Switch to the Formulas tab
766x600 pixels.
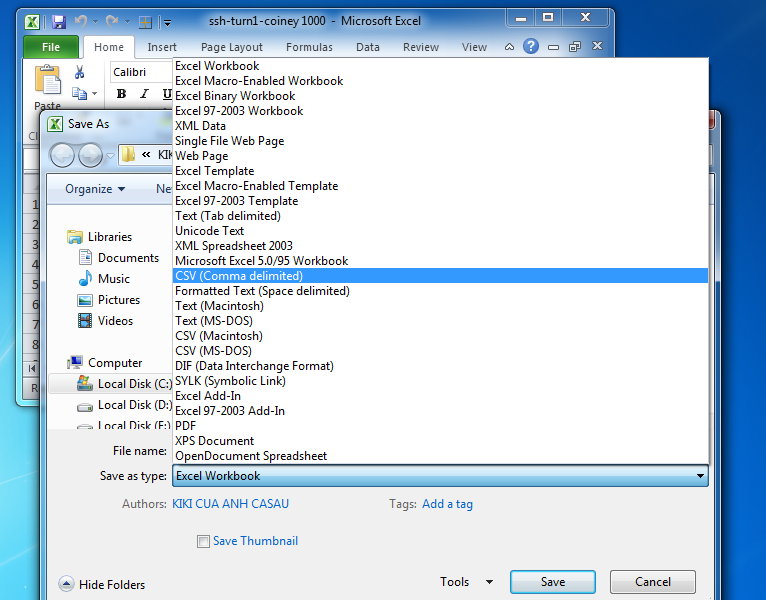(309, 47)
